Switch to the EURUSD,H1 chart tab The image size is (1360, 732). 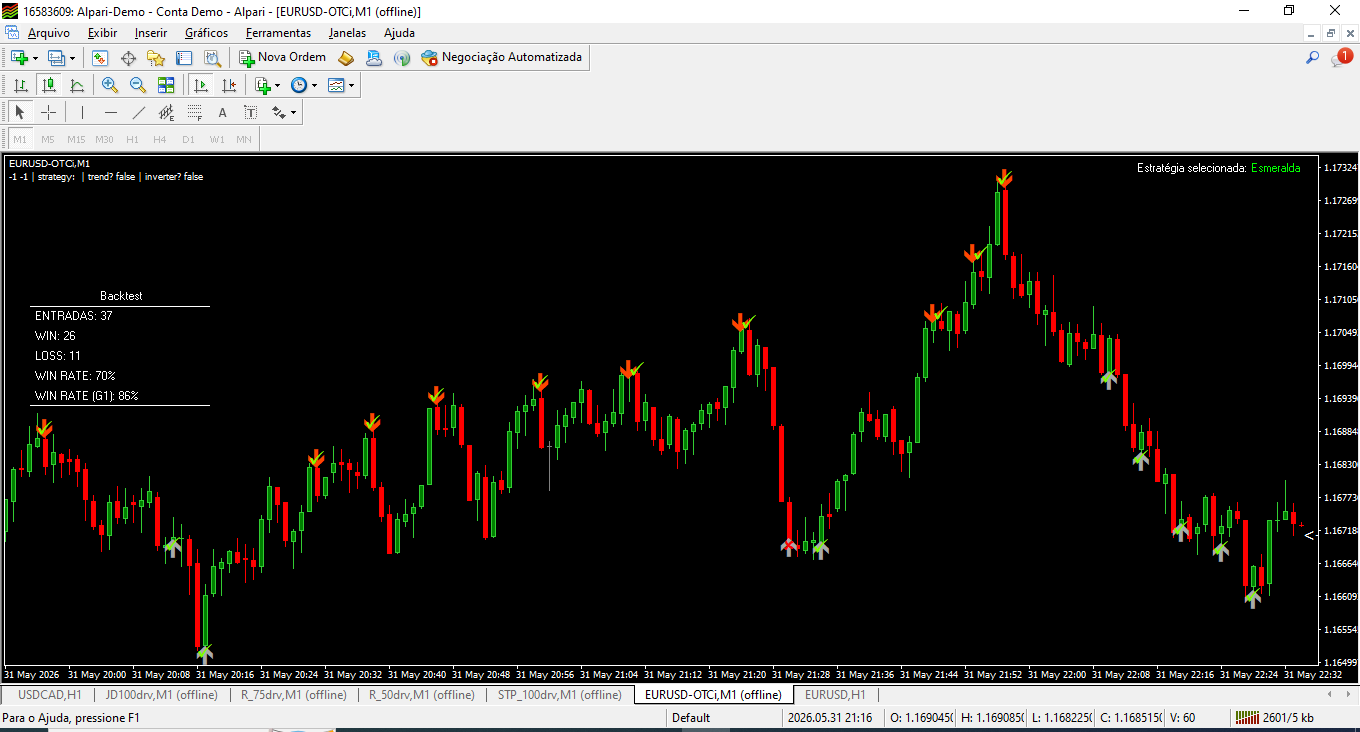point(835,695)
